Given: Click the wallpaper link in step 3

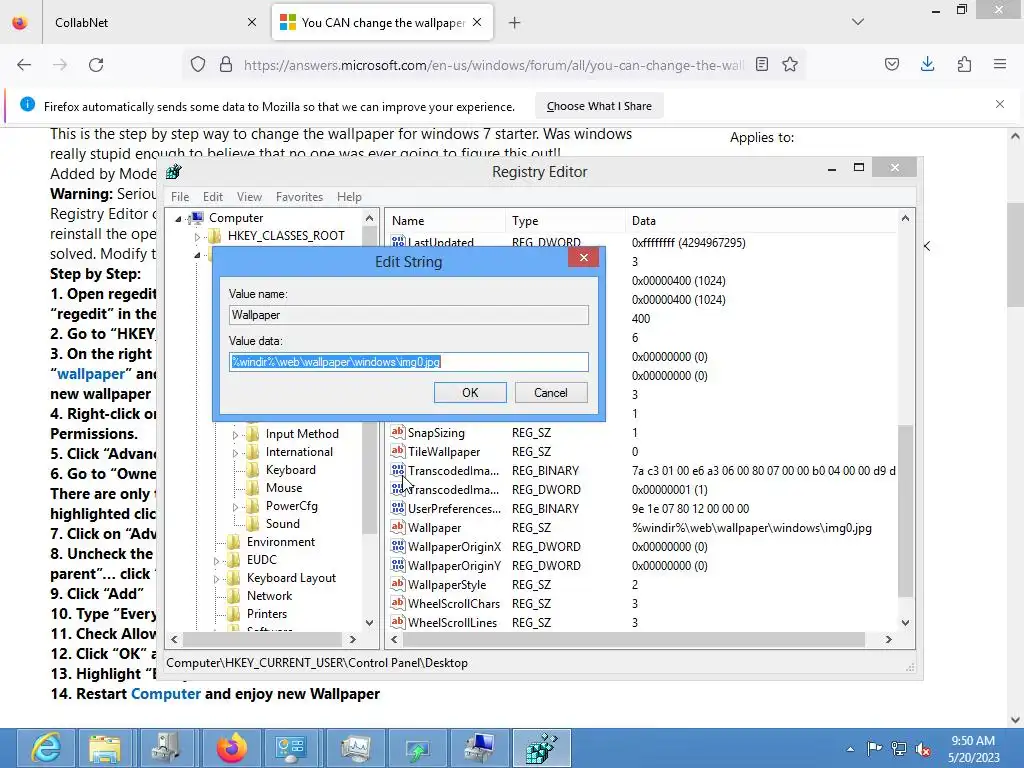Looking at the screenshot, I should (91, 374).
